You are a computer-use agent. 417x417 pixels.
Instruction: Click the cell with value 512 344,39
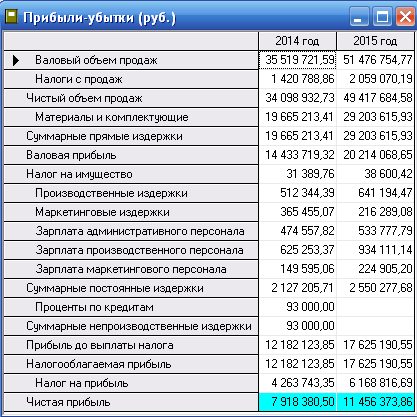[x=297, y=193]
